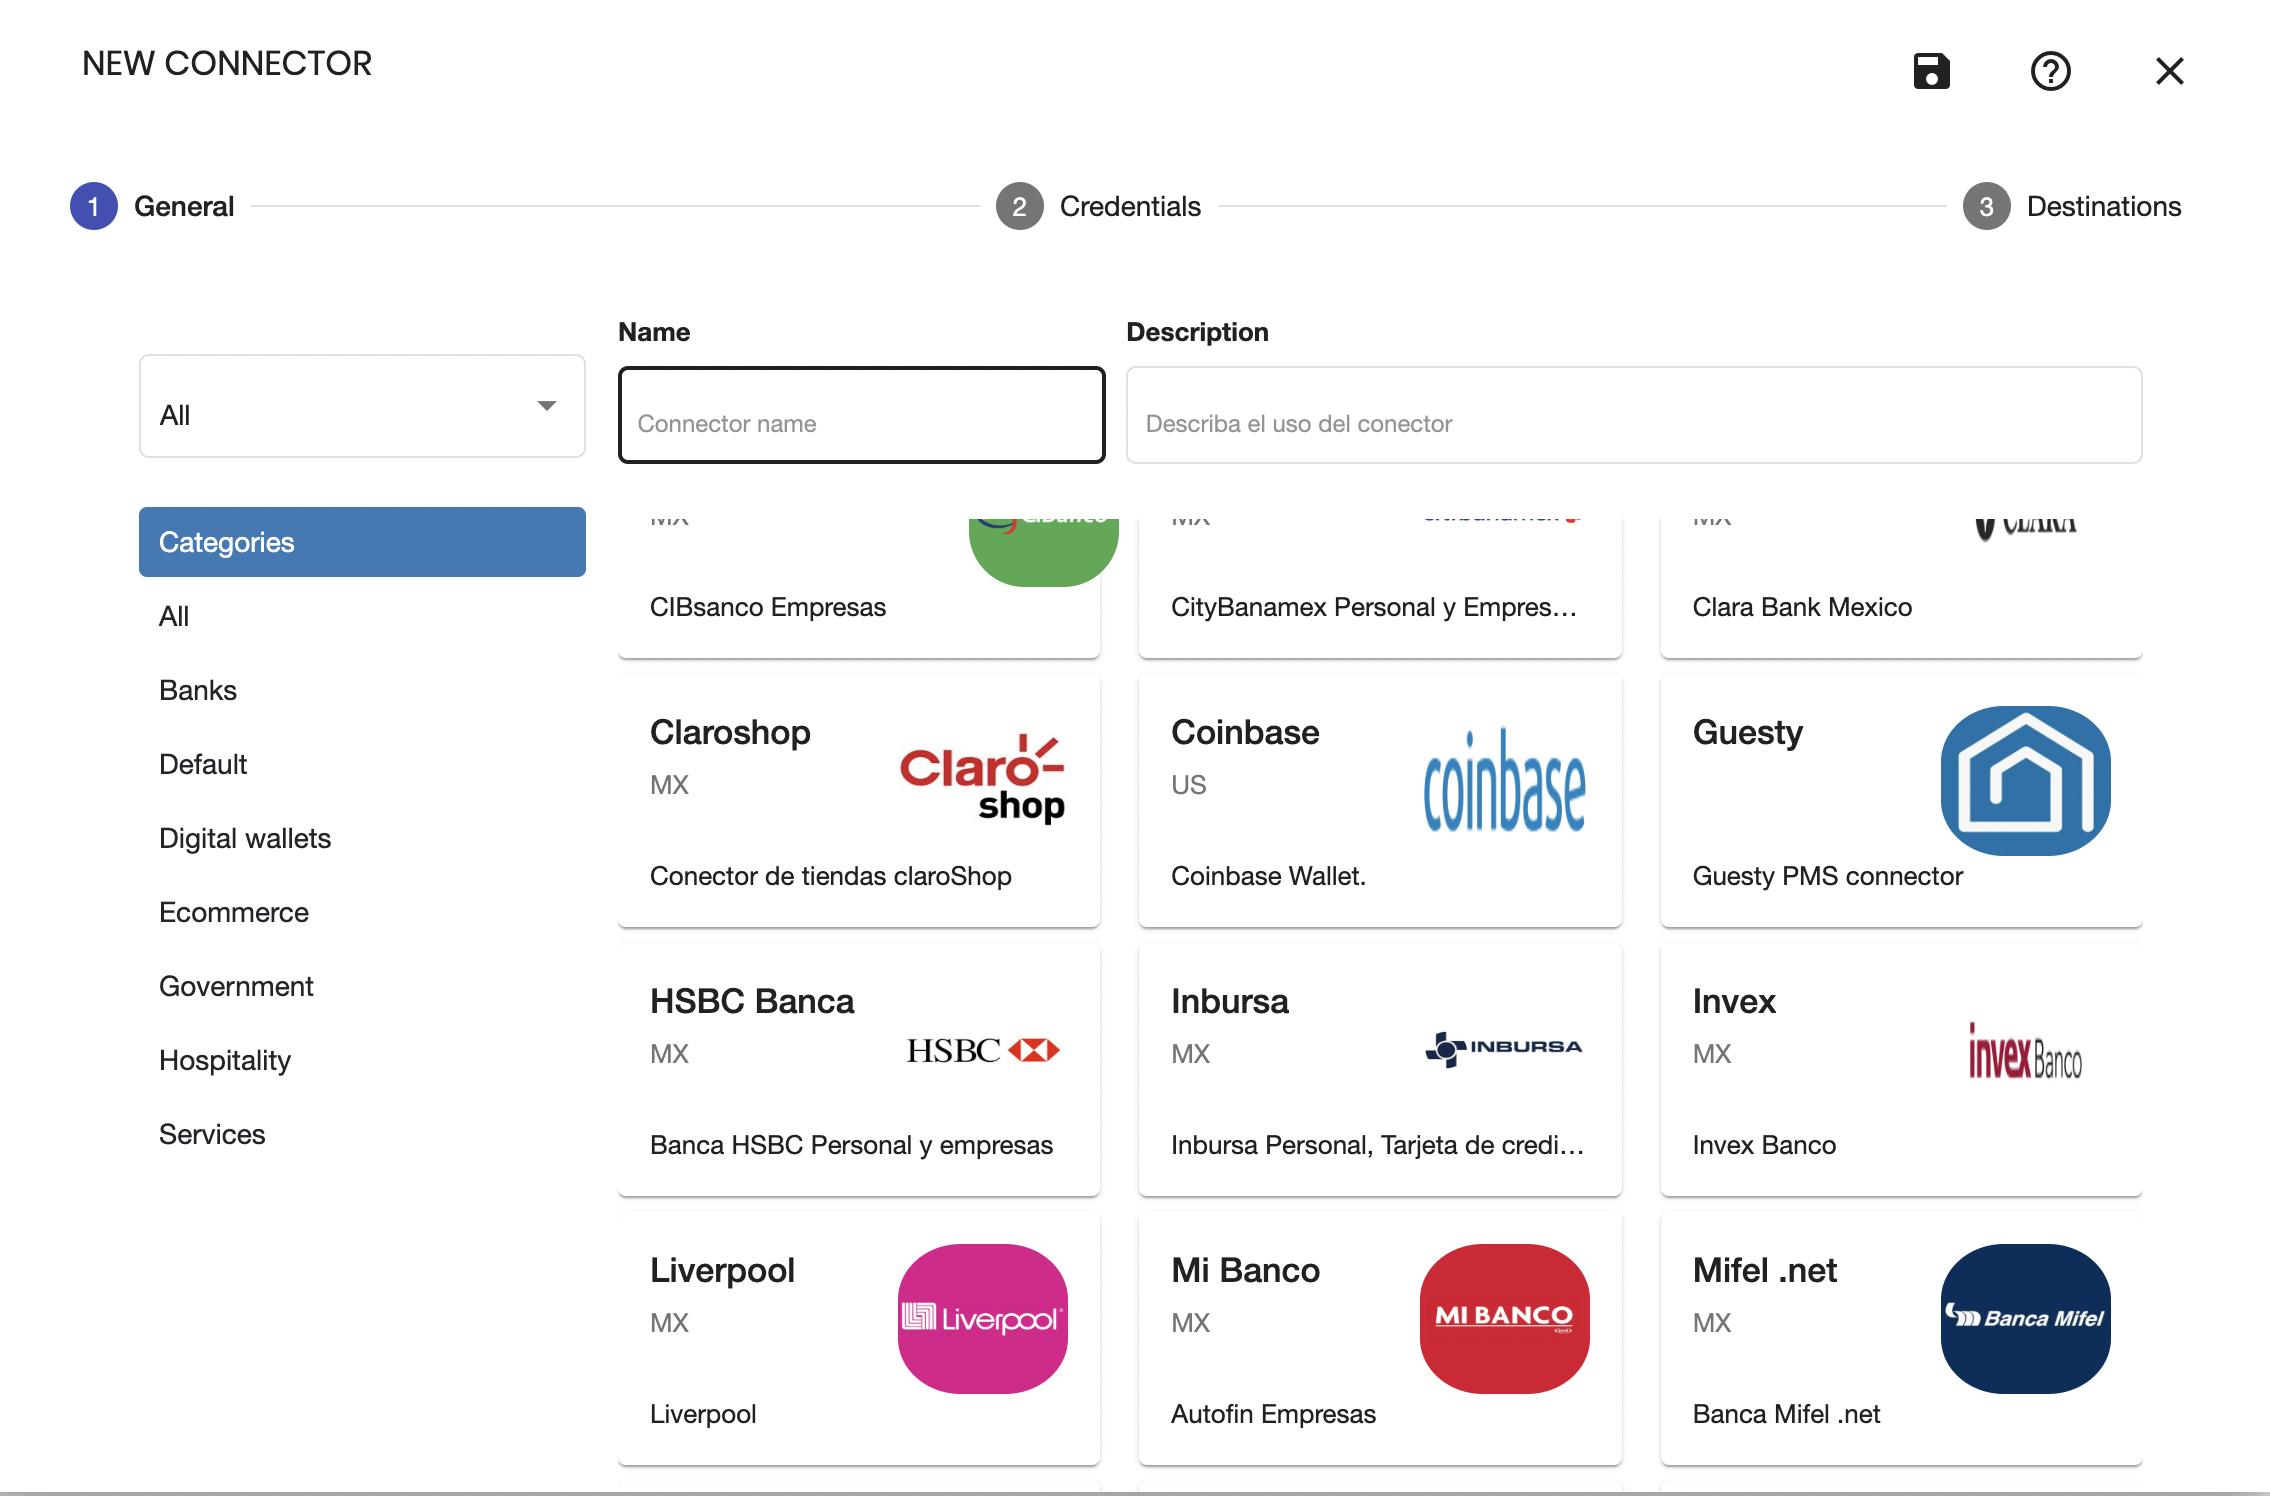Pick the Liverpool connector title

click(x=722, y=1270)
